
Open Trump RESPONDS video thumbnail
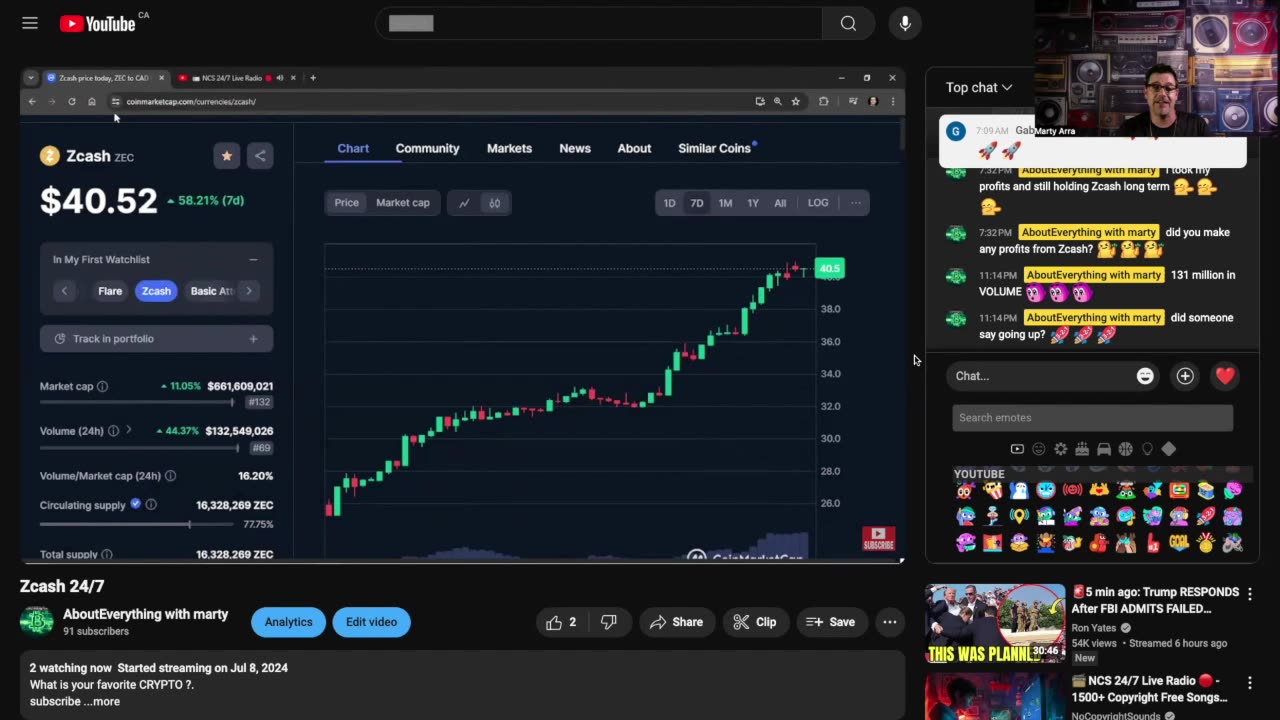995,624
